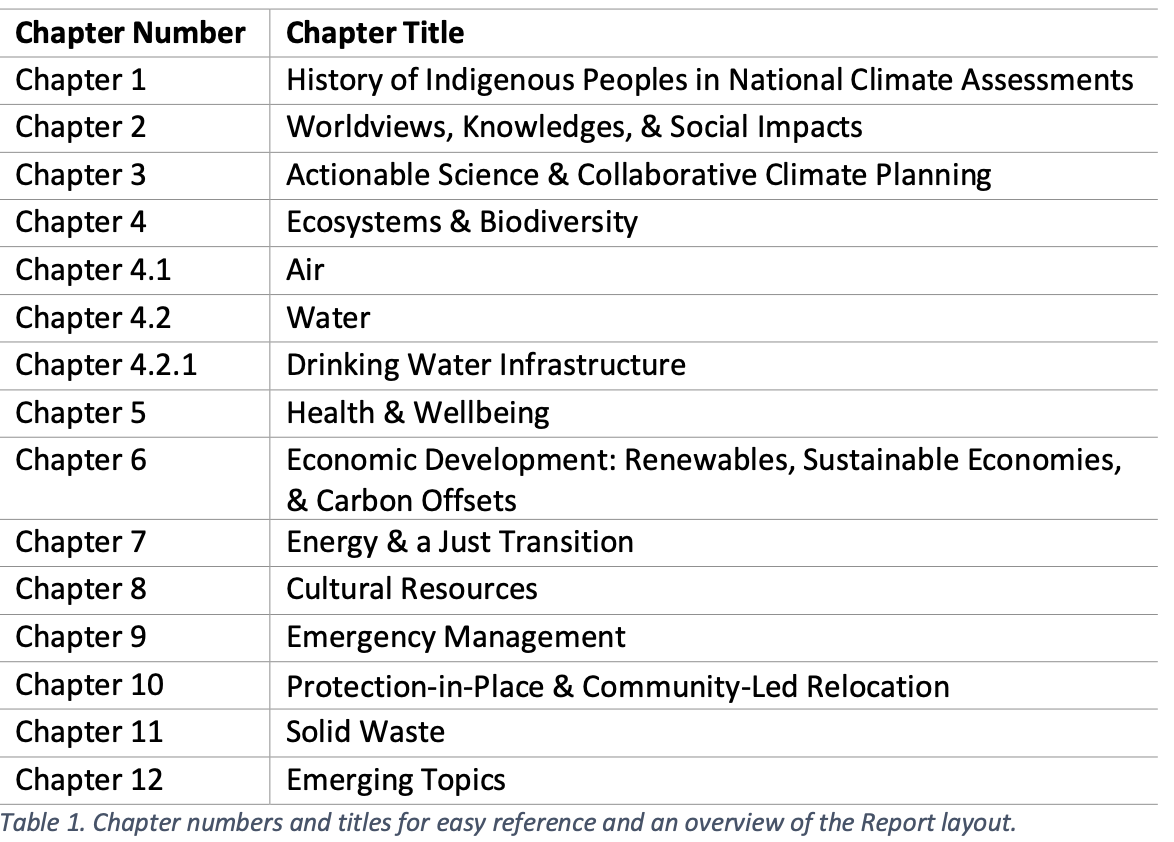1174x842 pixels.
Task: Select Worldviews, Knowledges, & Social Impacts title
Action: pyautogui.click(x=574, y=127)
